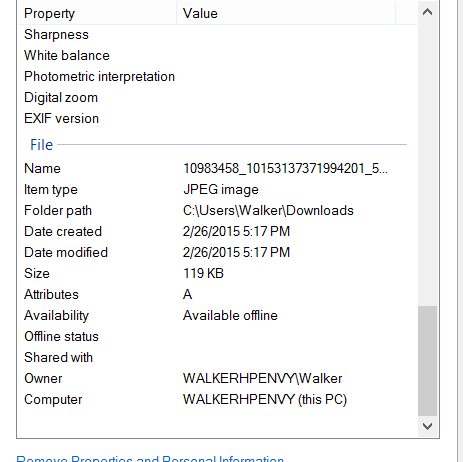Image resolution: width=463 pixels, height=462 pixels.
Task: Click the scroll down arrow
Action: tap(427, 426)
